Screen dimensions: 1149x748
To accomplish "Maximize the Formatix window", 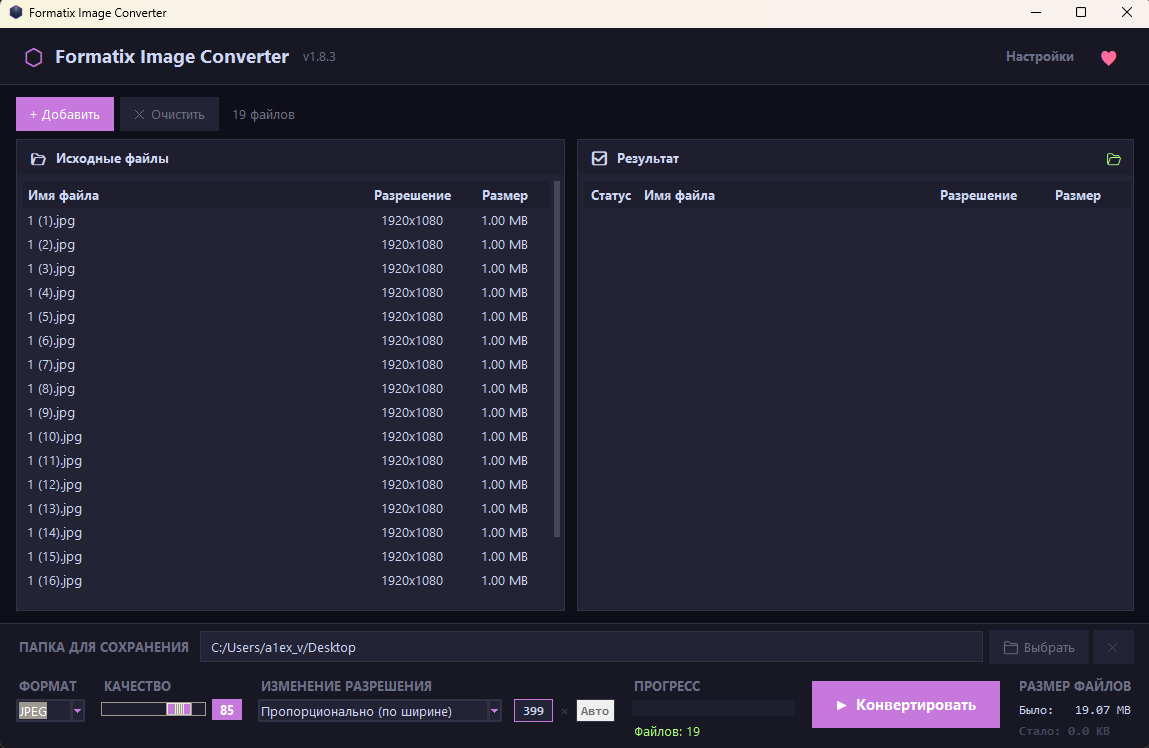I will [1081, 12].
